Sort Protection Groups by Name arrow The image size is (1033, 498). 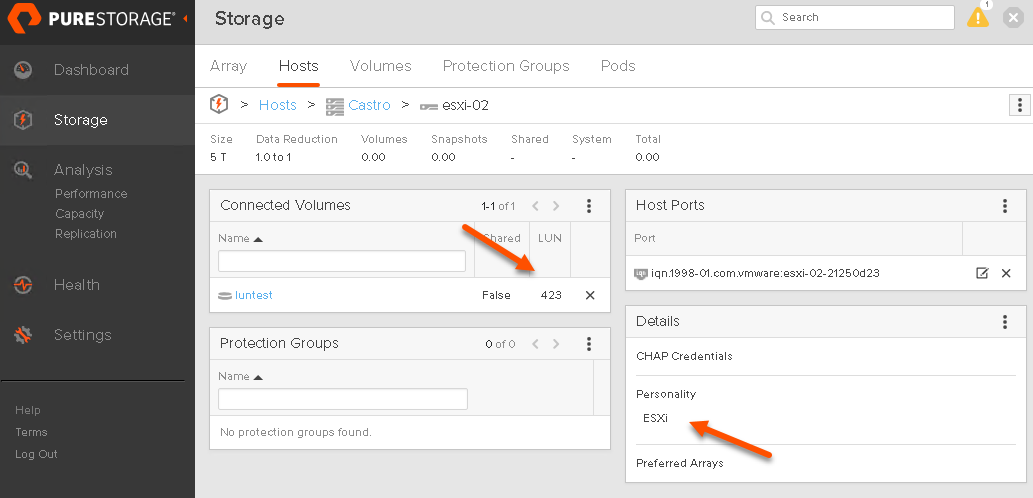[258, 377]
